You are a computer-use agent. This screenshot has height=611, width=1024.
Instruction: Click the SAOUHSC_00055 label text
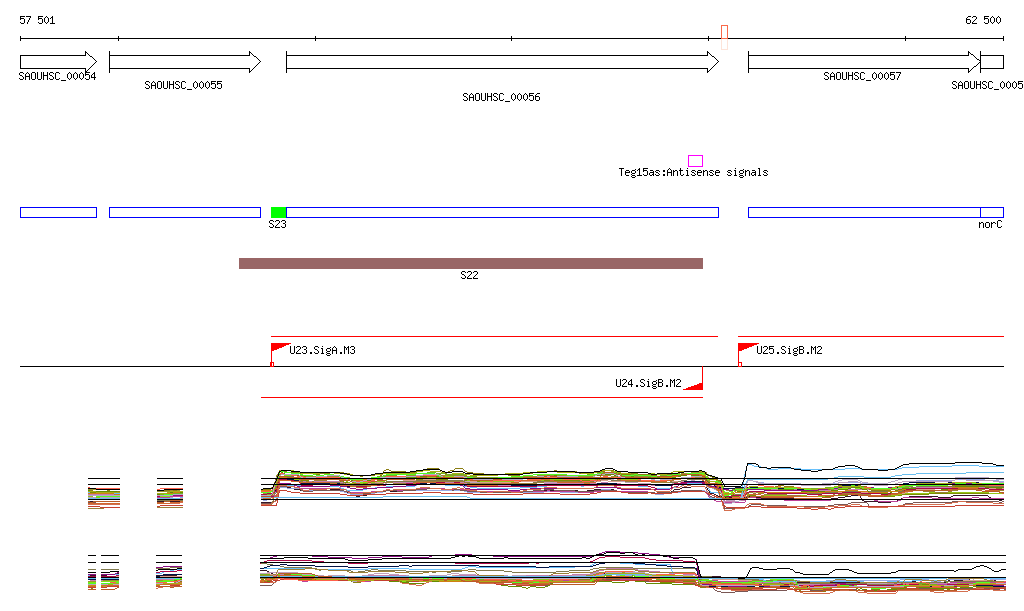(184, 85)
